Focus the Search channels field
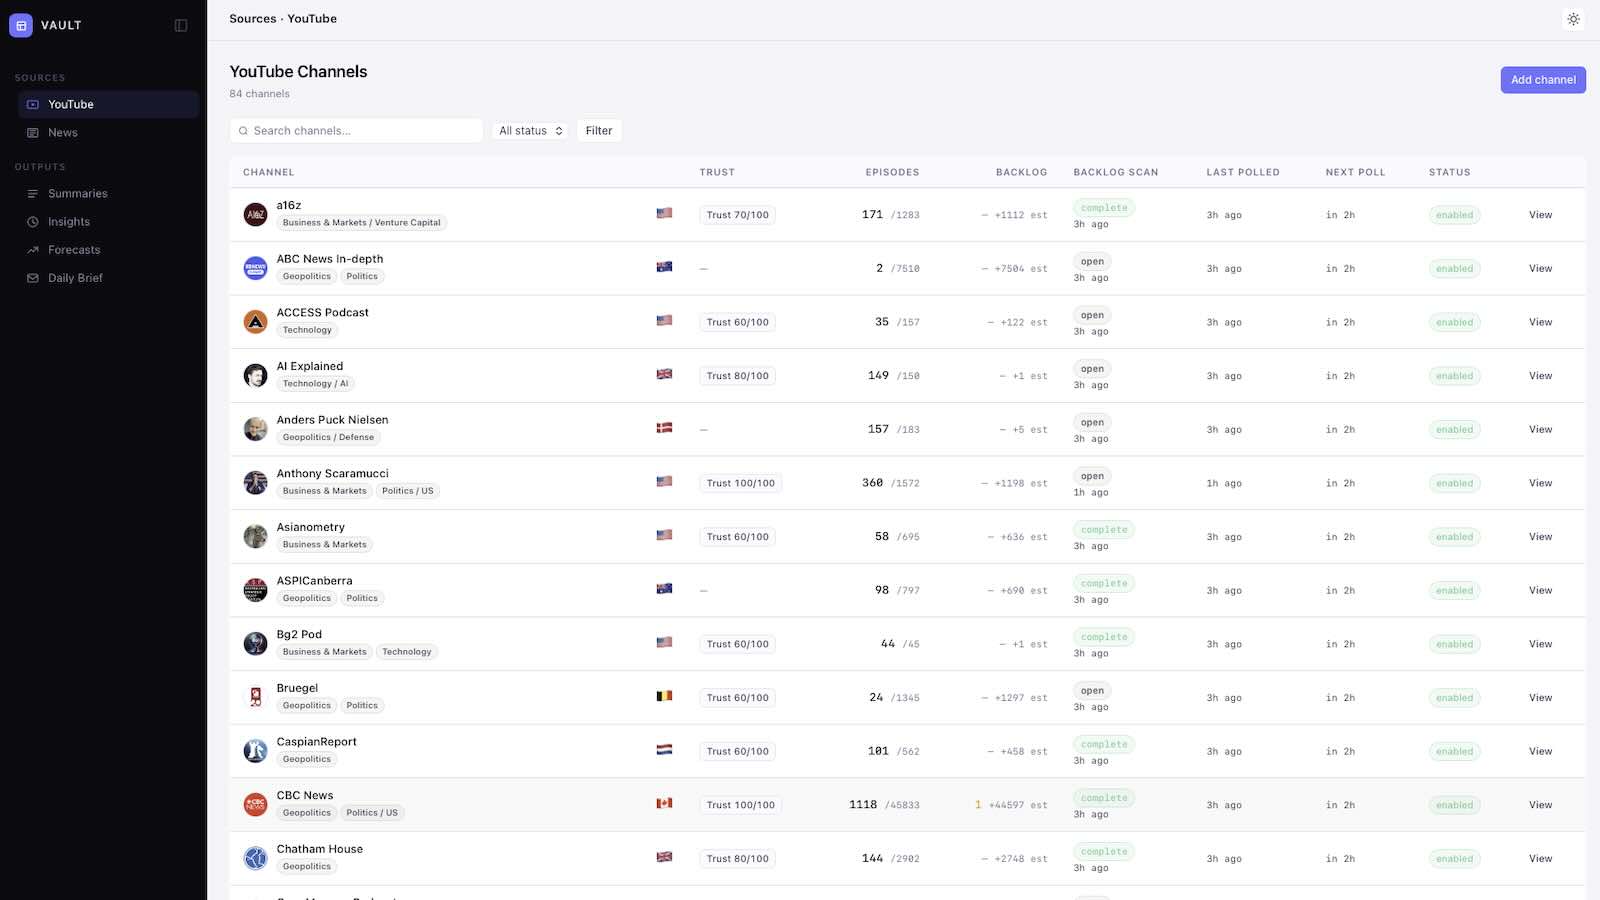 (x=356, y=131)
